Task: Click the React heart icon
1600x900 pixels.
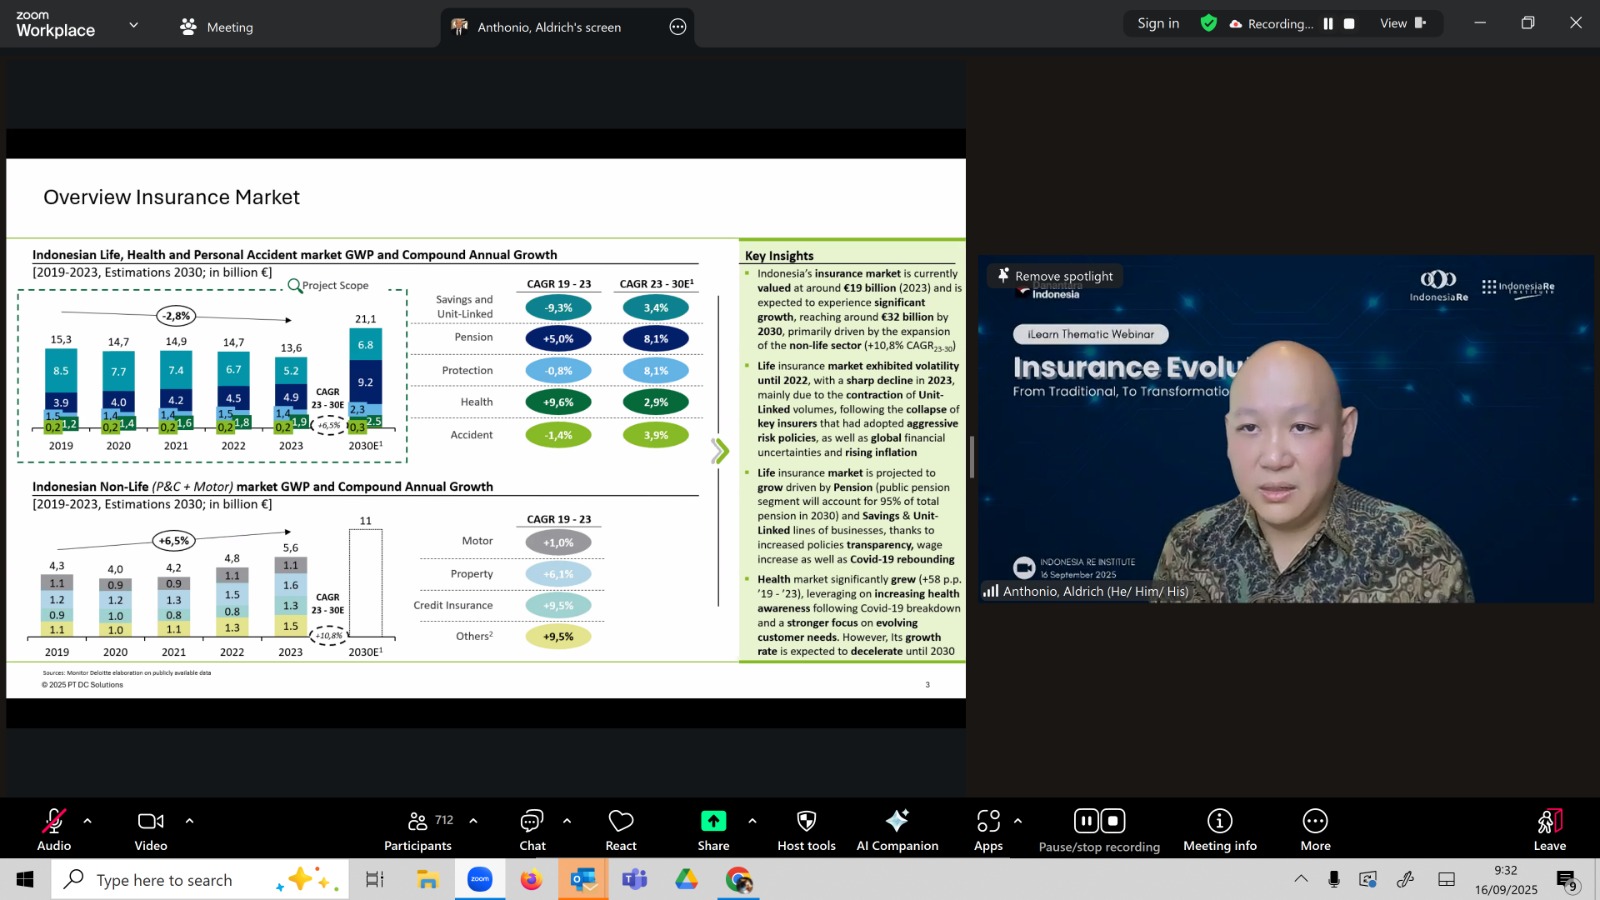Action: (x=621, y=822)
